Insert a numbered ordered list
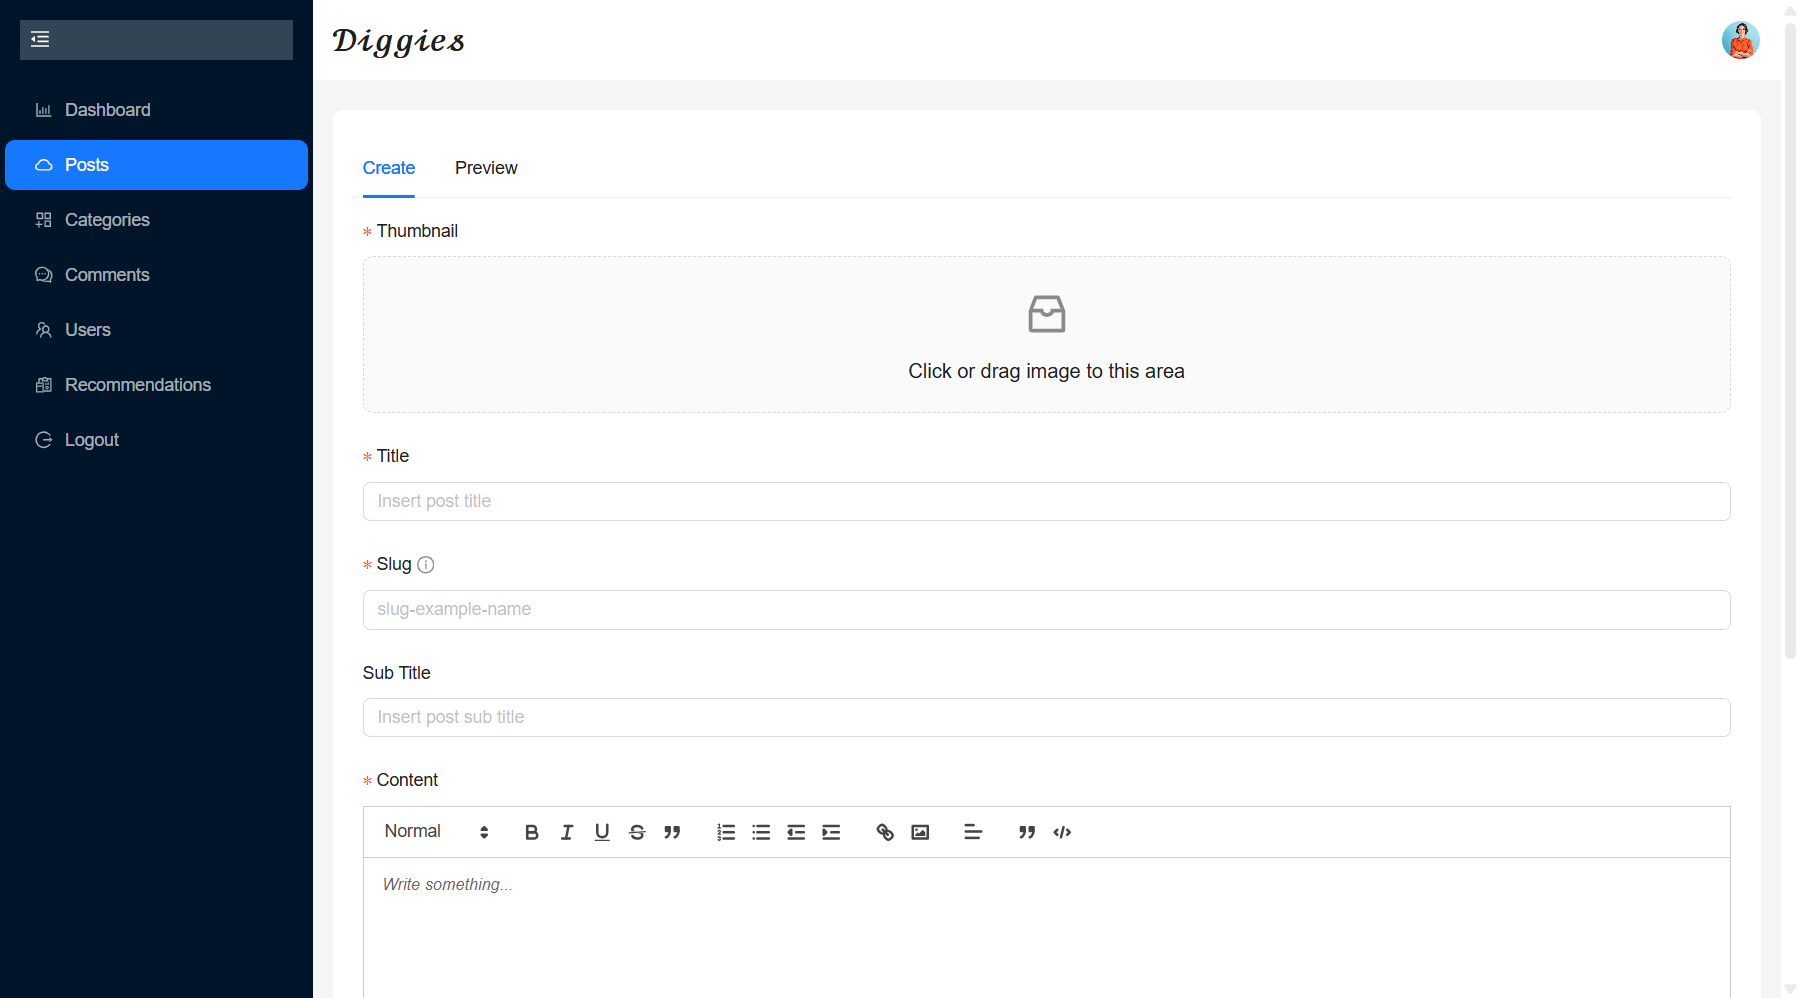The height and width of the screenshot is (998, 1800). click(x=726, y=832)
